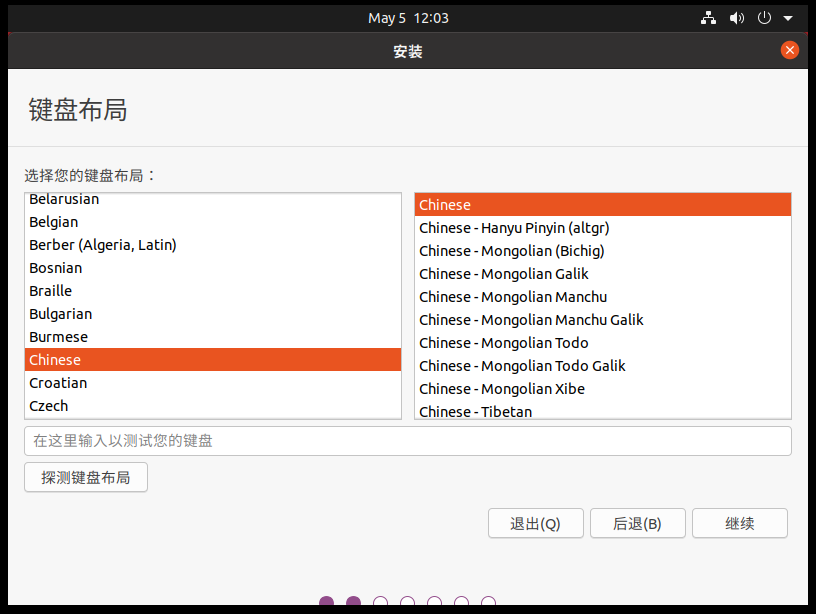Click 继续 to continue installation
Screen dimensions: 816x614
tap(740, 523)
